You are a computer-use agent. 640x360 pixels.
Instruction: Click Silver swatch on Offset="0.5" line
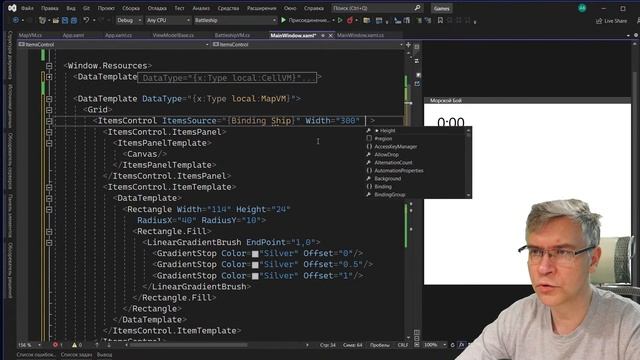pos(255,265)
